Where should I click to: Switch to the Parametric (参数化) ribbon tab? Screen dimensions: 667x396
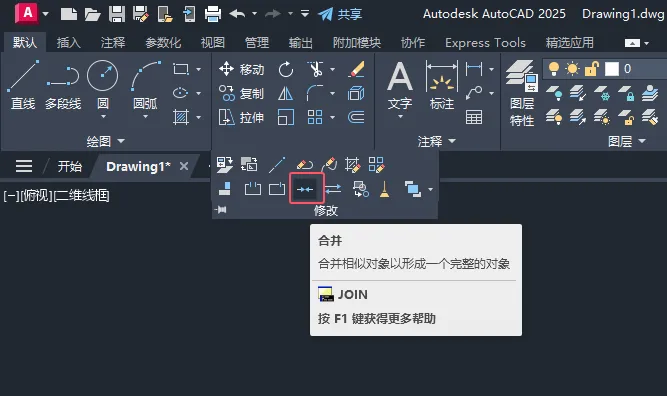pos(163,43)
